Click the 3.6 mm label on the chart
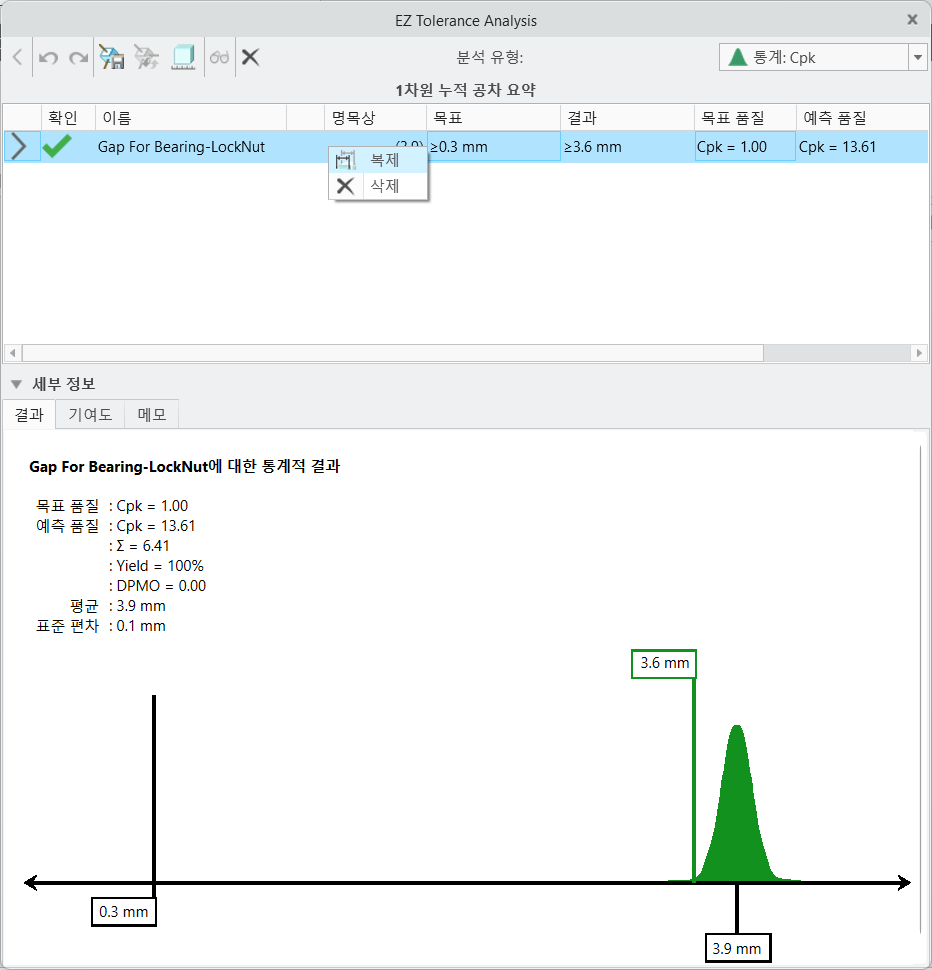The width and height of the screenshot is (932, 970). coord(664,663)
